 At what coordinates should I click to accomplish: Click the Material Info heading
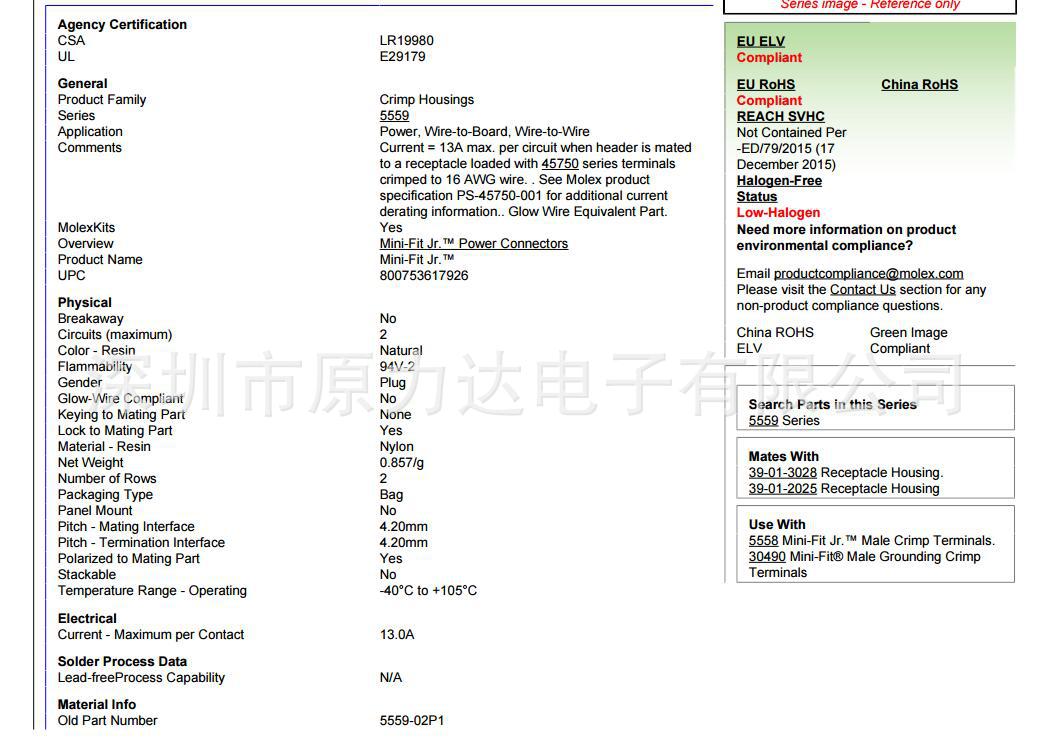97,704
